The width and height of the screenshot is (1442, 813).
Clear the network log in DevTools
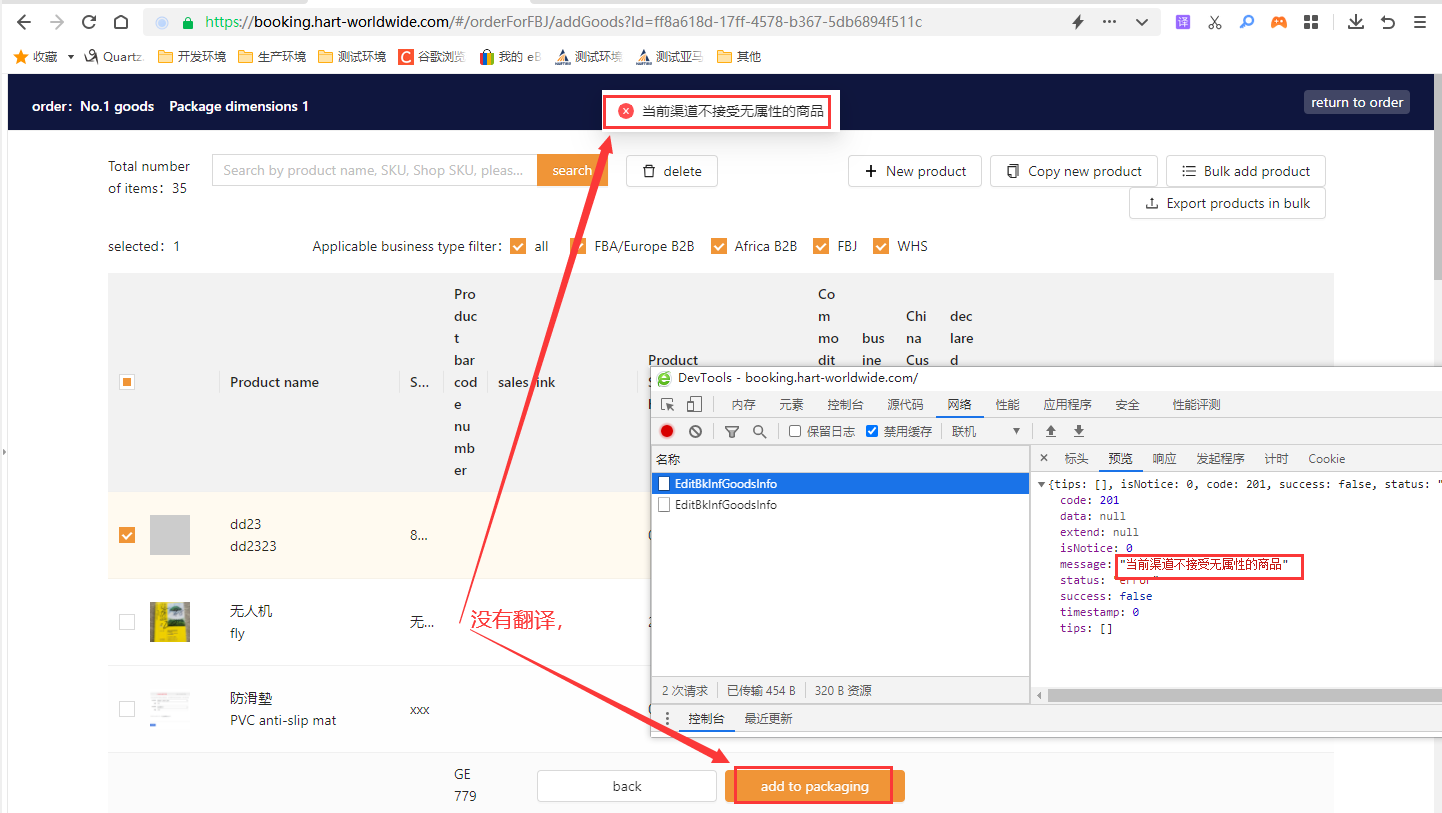695,431
